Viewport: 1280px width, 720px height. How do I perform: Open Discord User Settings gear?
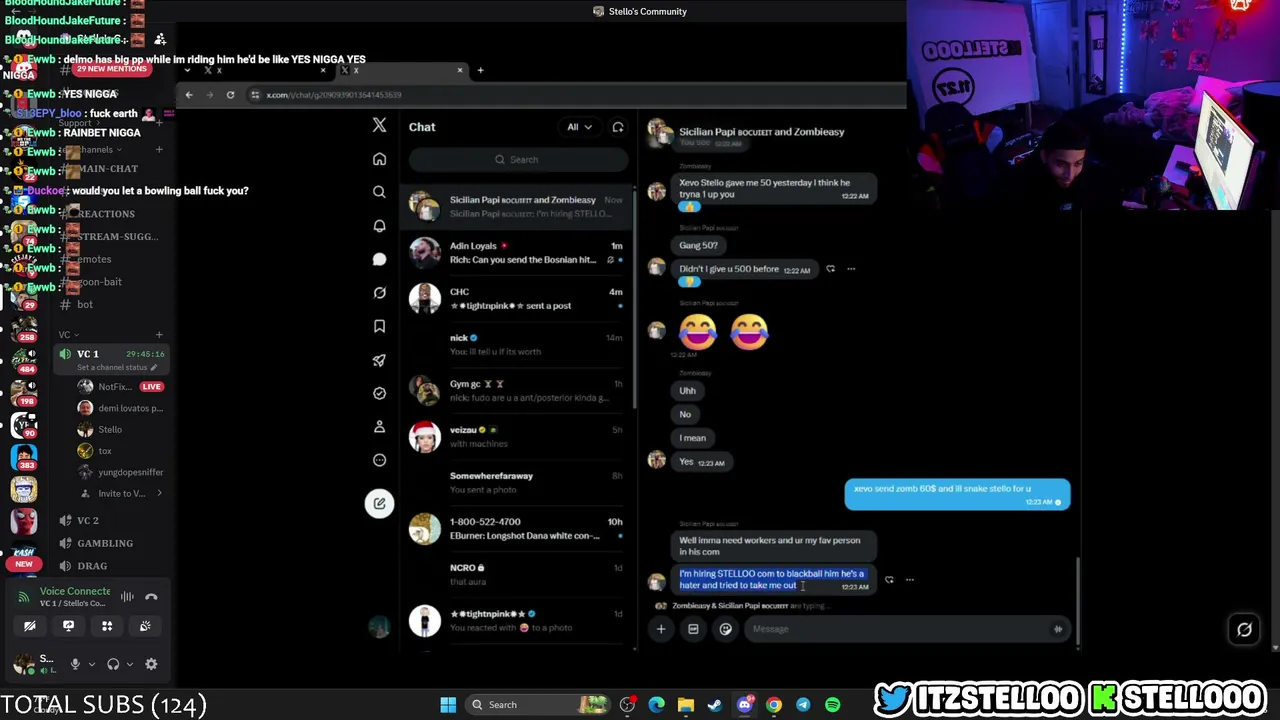click(151, 664)
